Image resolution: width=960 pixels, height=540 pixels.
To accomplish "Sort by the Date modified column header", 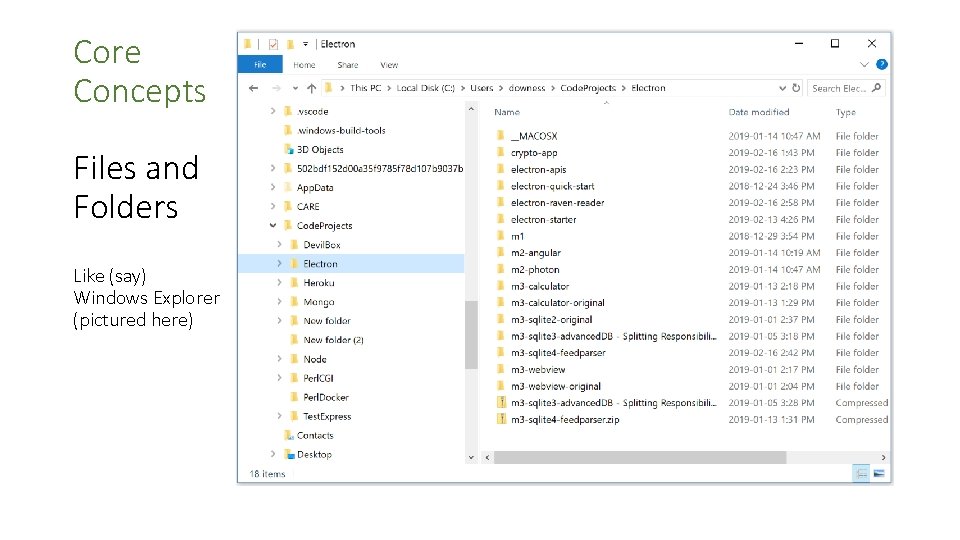I will [759, 112].
